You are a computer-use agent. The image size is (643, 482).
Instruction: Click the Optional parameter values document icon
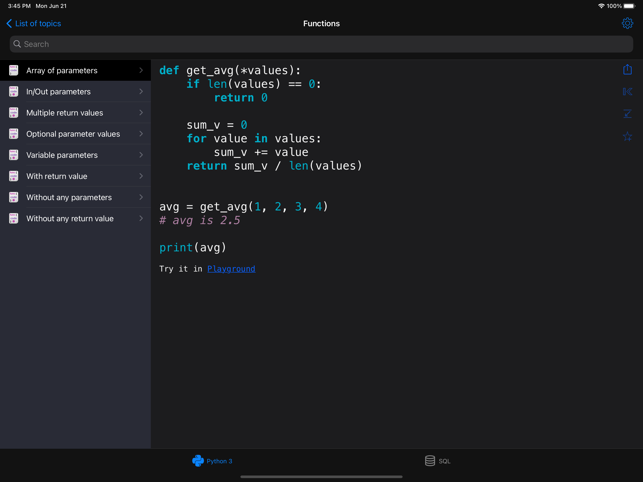[14, 134]
